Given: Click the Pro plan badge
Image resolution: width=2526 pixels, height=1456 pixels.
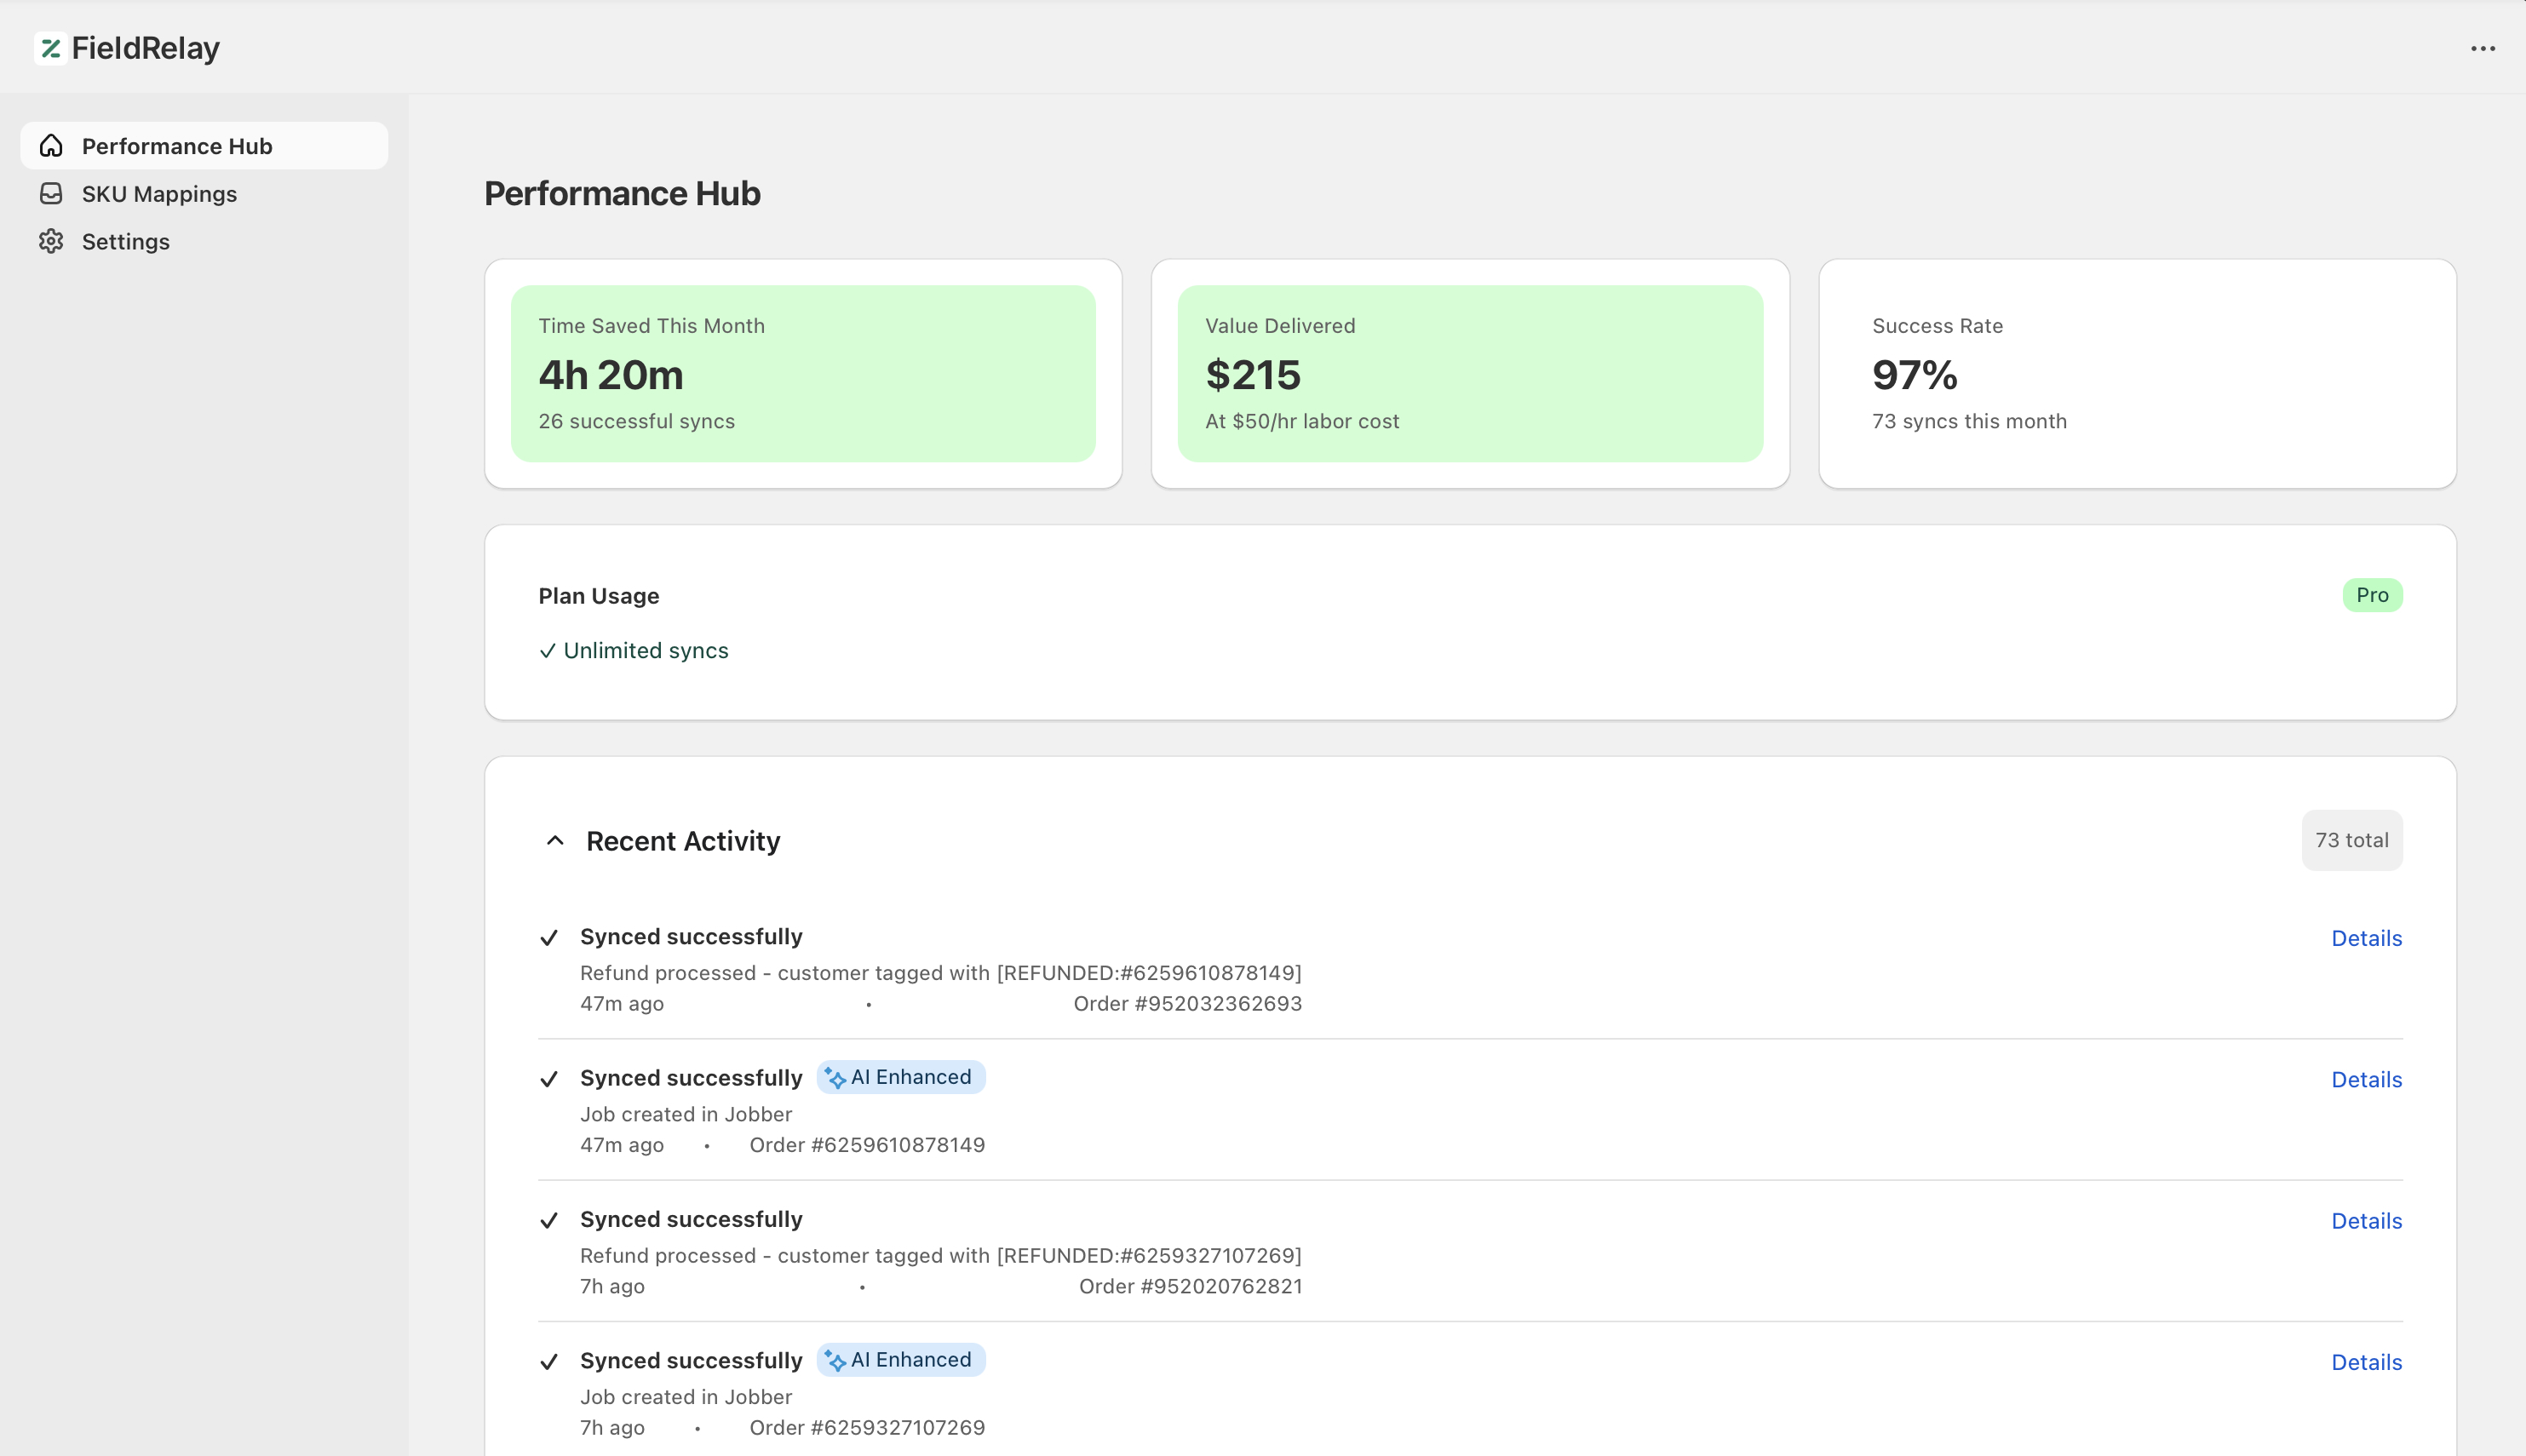Looking at the screenshot, I should click(2371, 595).
